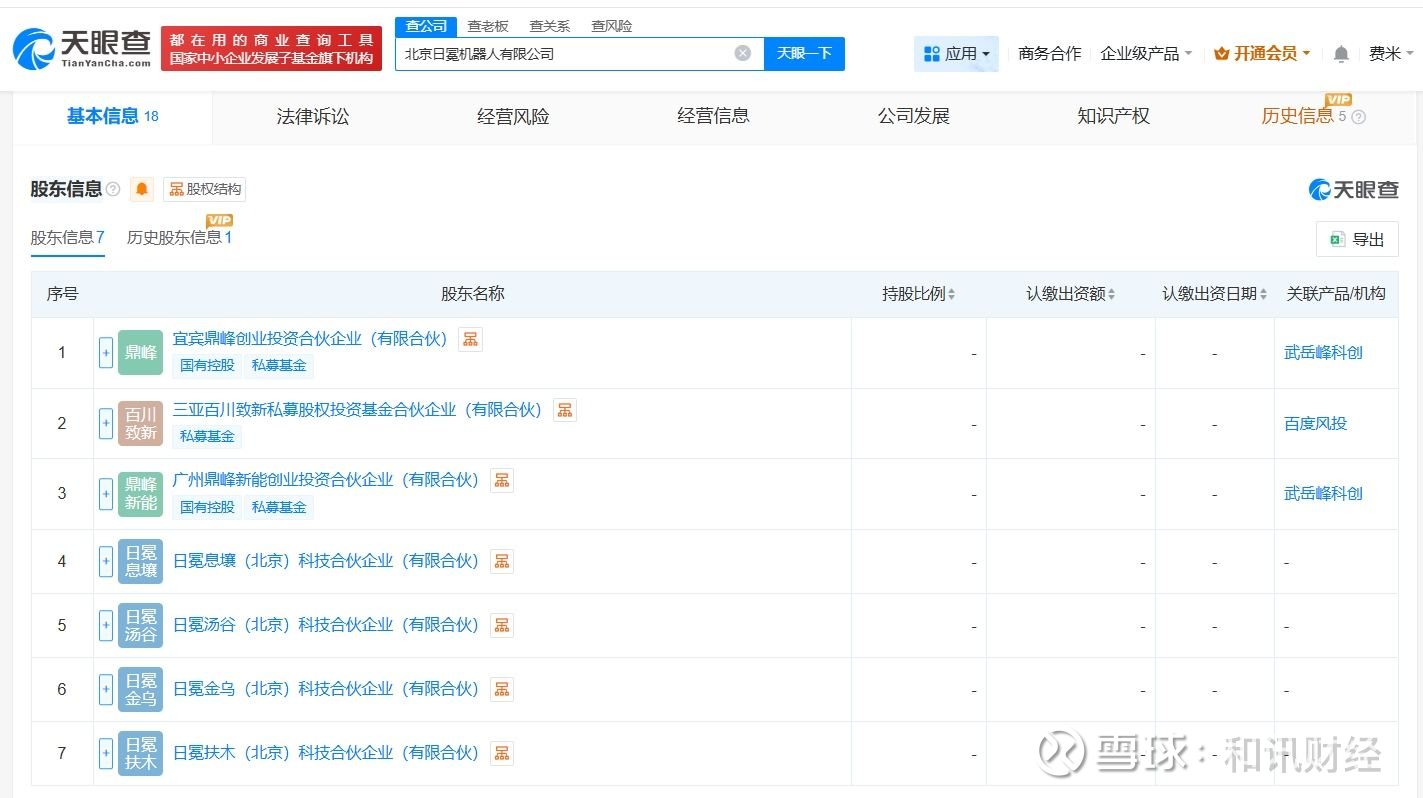Viewport: 1423px width, 798px height.
Task: Click the 天眼一下 search button
Action: [x=804, y=53]
